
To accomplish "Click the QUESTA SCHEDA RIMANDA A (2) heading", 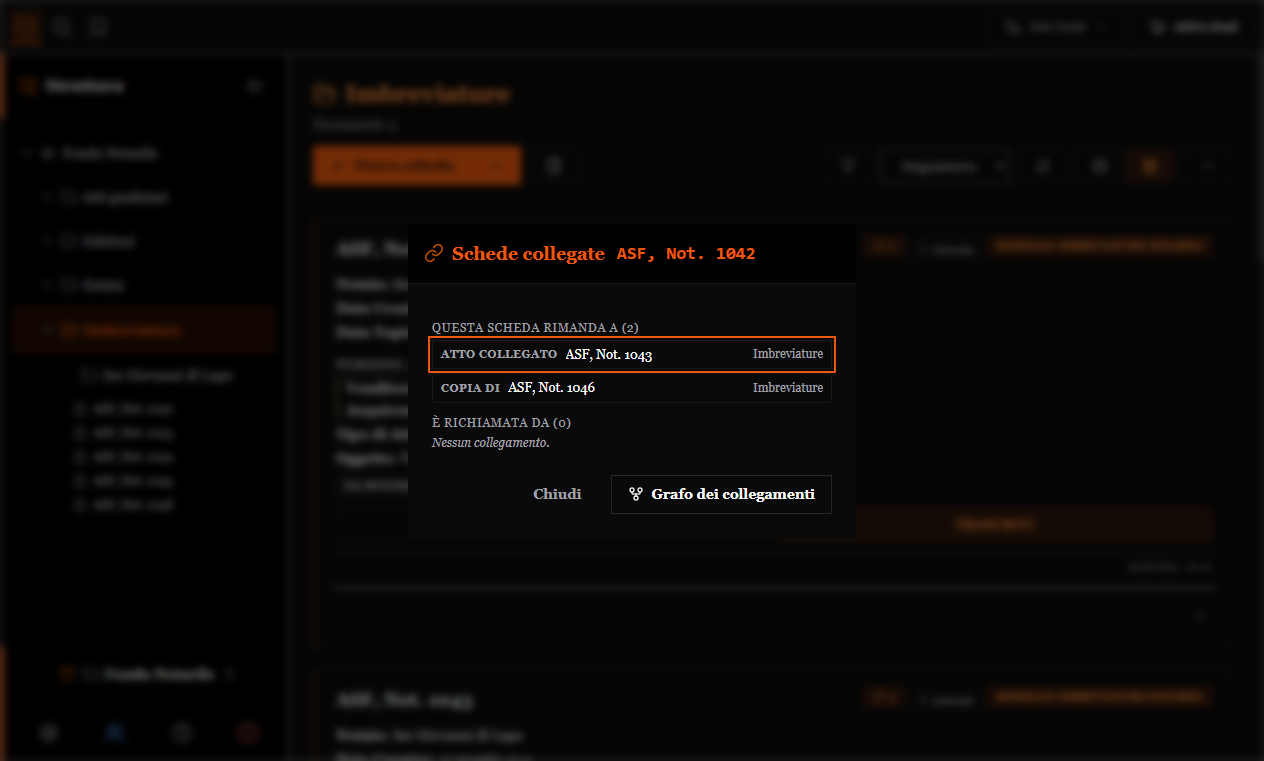I will (x=535, y=327).
